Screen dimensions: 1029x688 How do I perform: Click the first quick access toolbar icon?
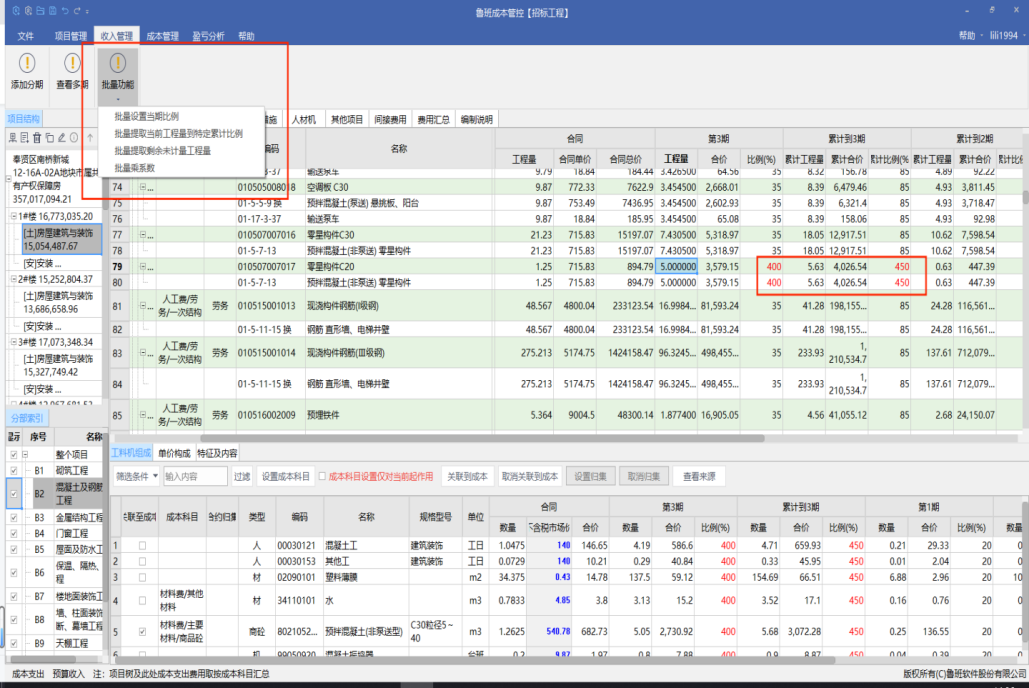(x=16, y=11)
